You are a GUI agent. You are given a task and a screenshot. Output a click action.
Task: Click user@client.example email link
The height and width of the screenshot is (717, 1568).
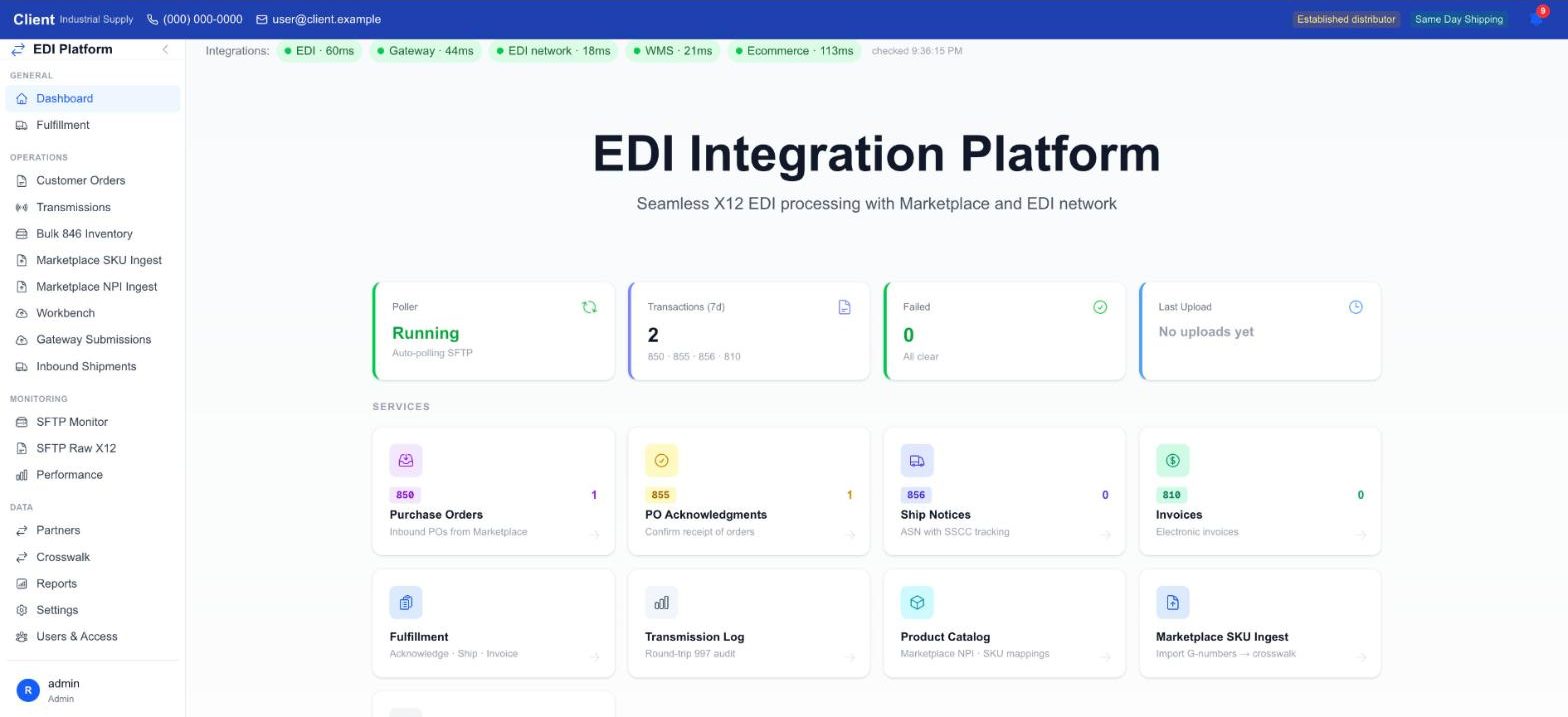(326, 19)
